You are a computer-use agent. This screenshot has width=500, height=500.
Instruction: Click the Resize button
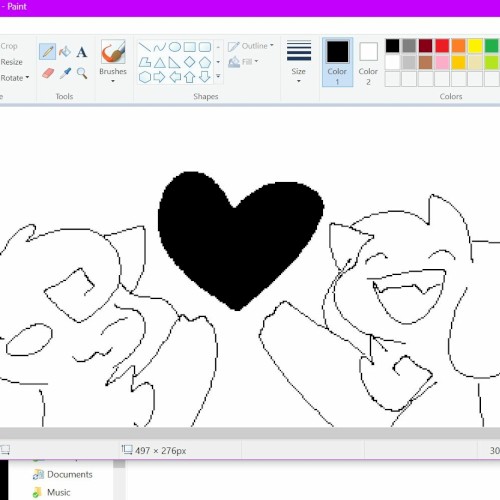point(11,62)
